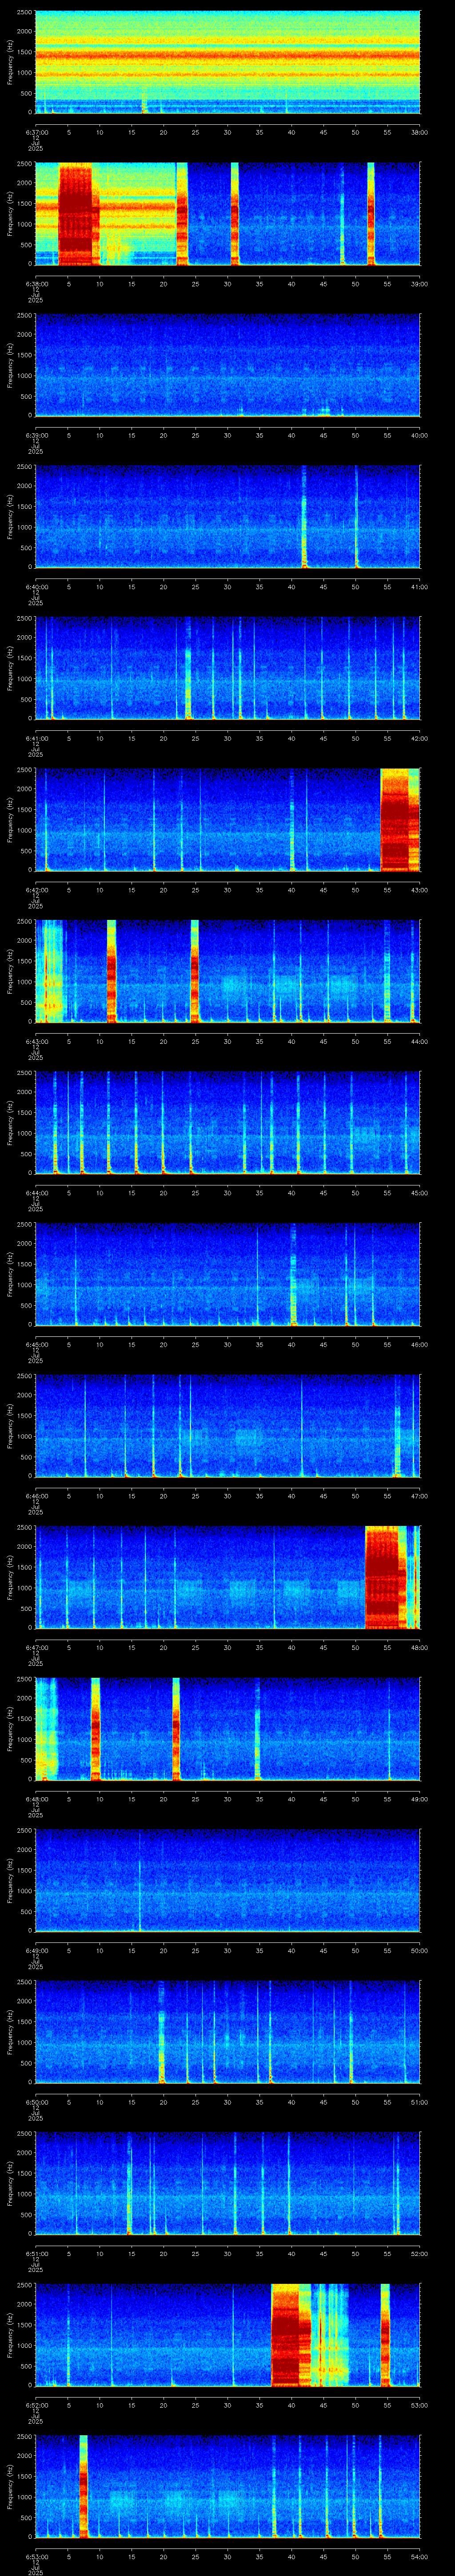Click the 53:00 end time label
This screenshot has height=2576, width=455.
coord(420,2404)
